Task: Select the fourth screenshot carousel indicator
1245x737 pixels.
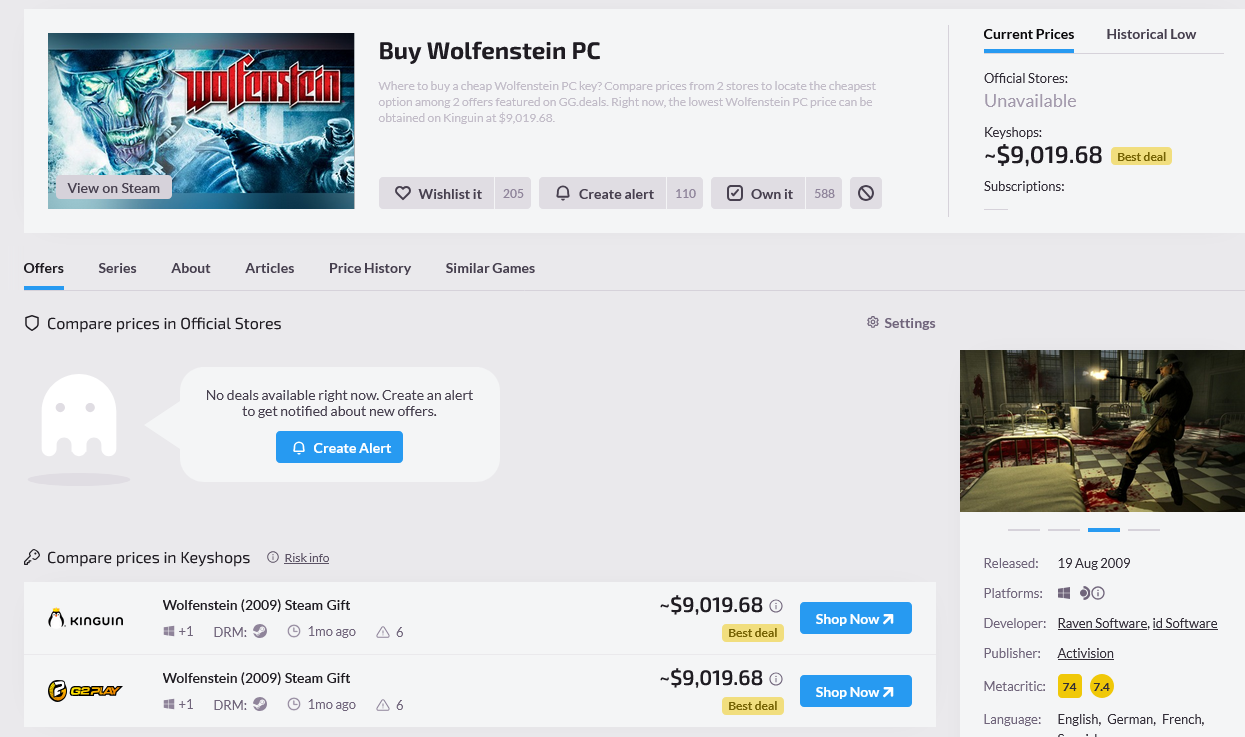Action: pos(1144,529)
